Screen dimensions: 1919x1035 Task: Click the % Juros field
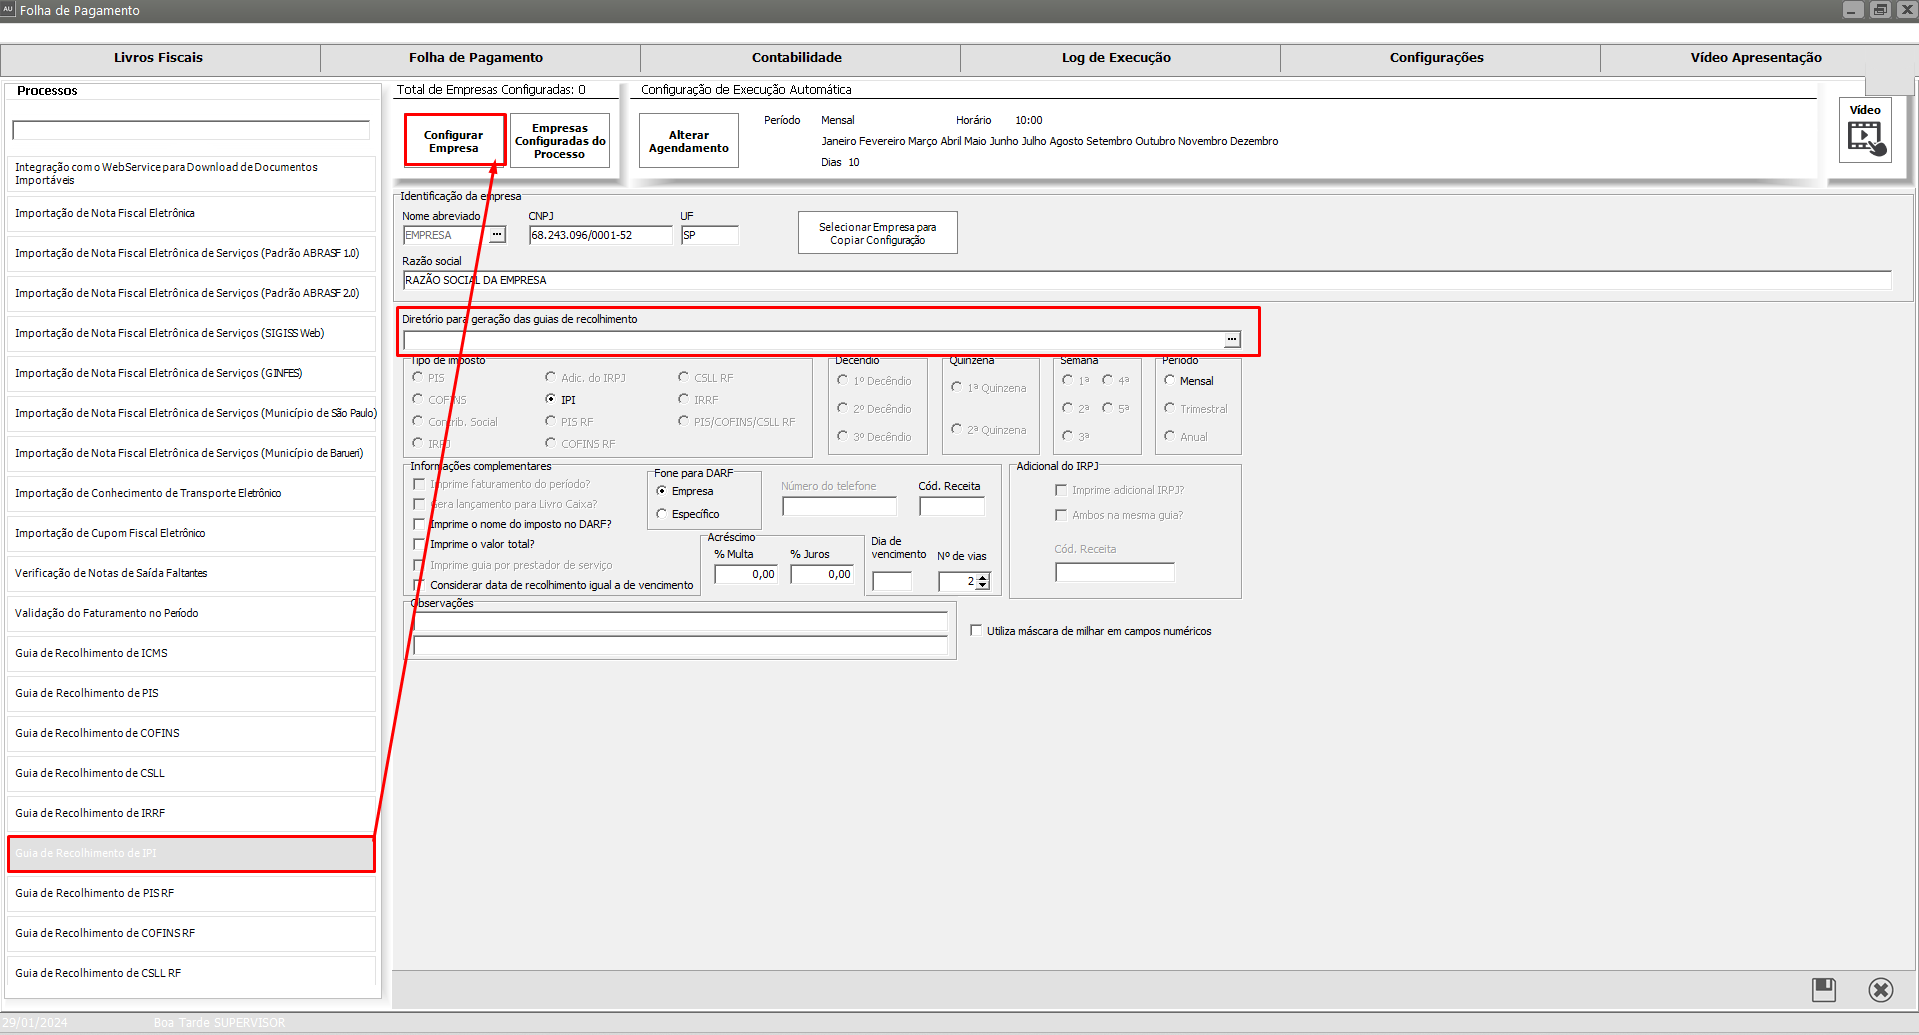822,574
